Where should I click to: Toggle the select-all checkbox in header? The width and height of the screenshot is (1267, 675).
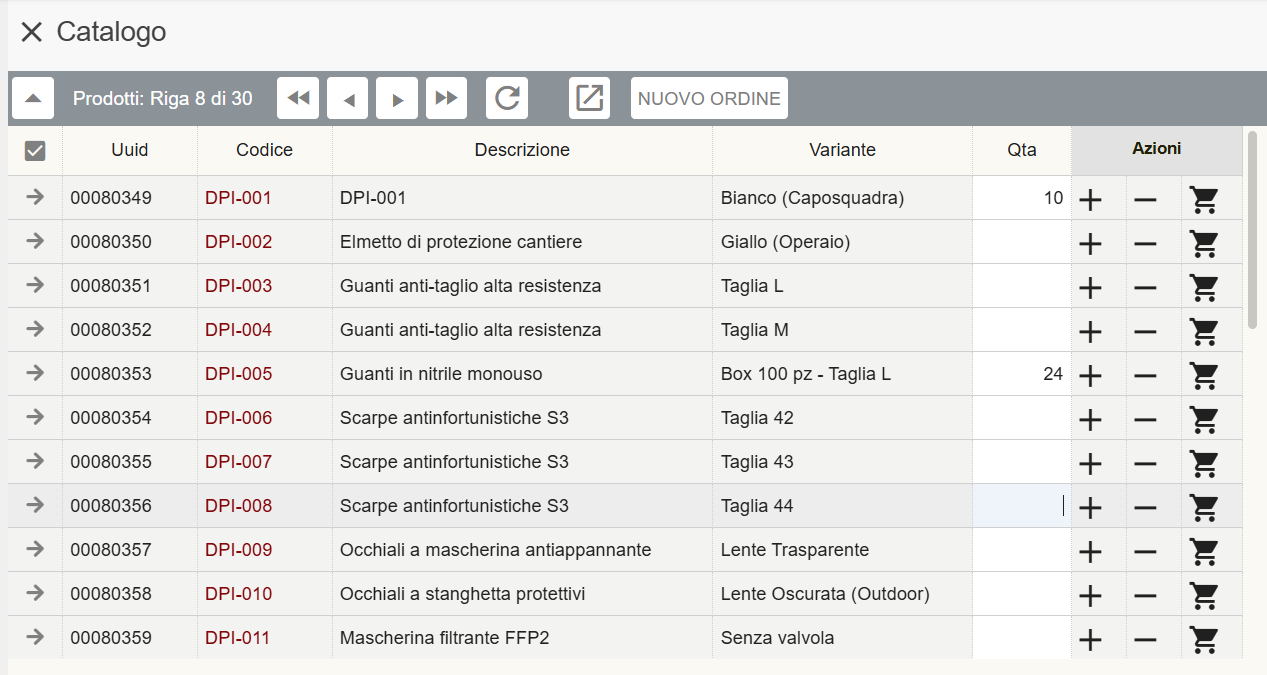pyautogui.click(x=35, y=151)
